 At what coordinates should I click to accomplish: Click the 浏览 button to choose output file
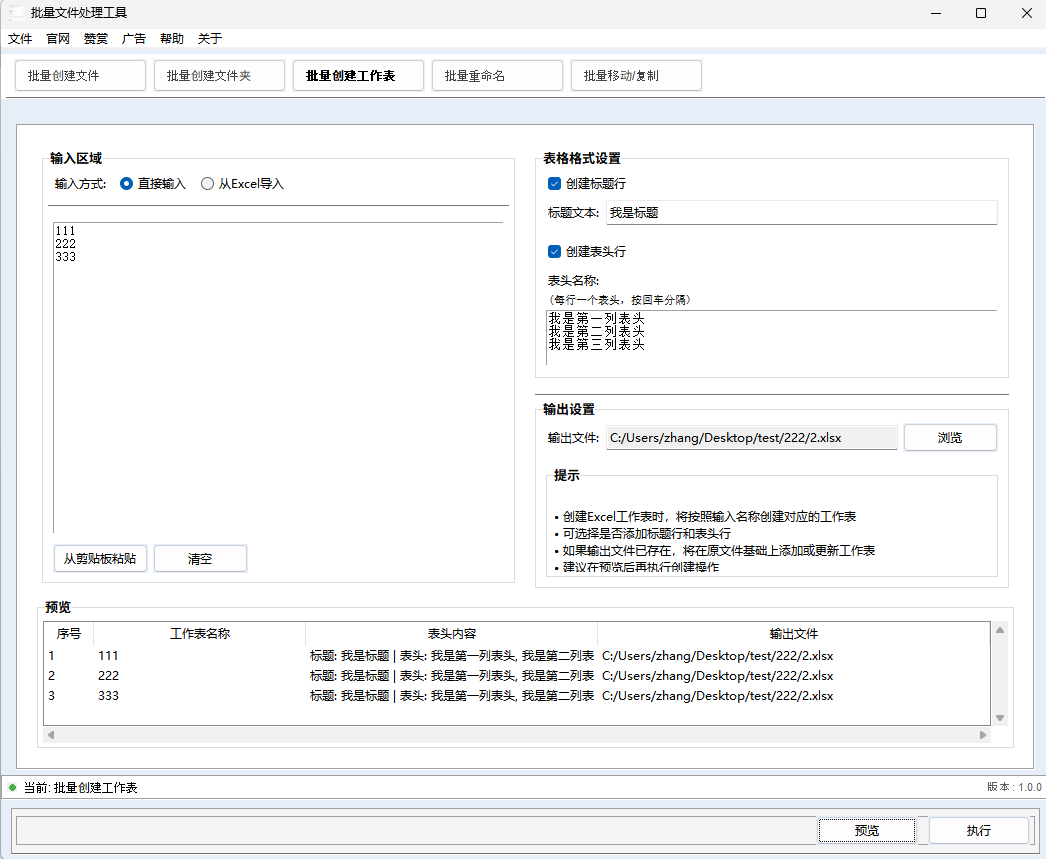tap(950, 437)
